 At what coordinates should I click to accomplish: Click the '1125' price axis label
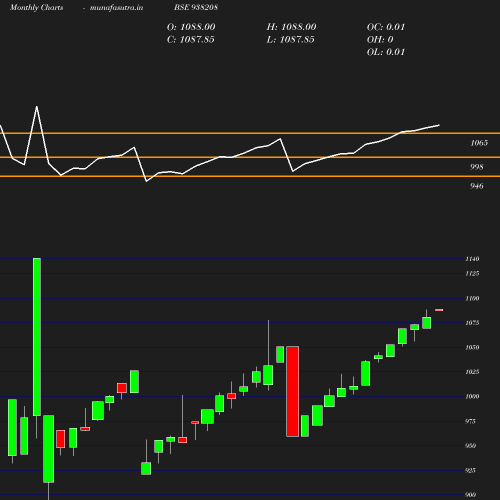click(x=472, y=273)
